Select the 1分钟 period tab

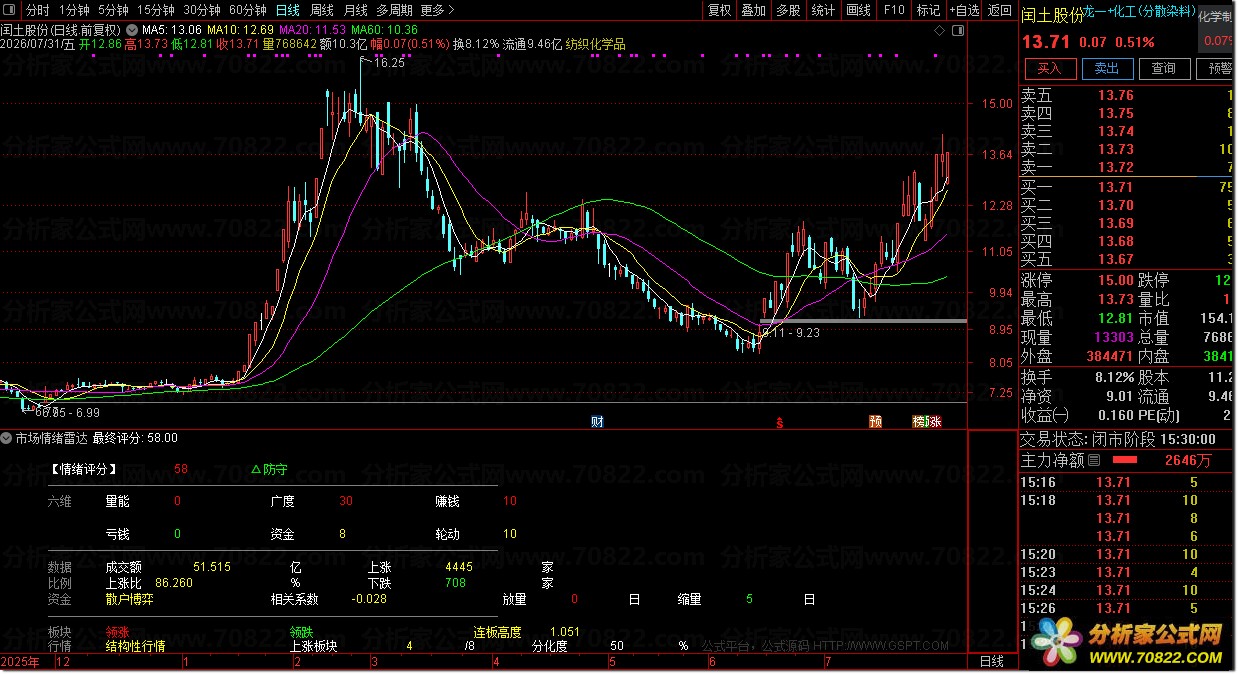pos(75,10)
